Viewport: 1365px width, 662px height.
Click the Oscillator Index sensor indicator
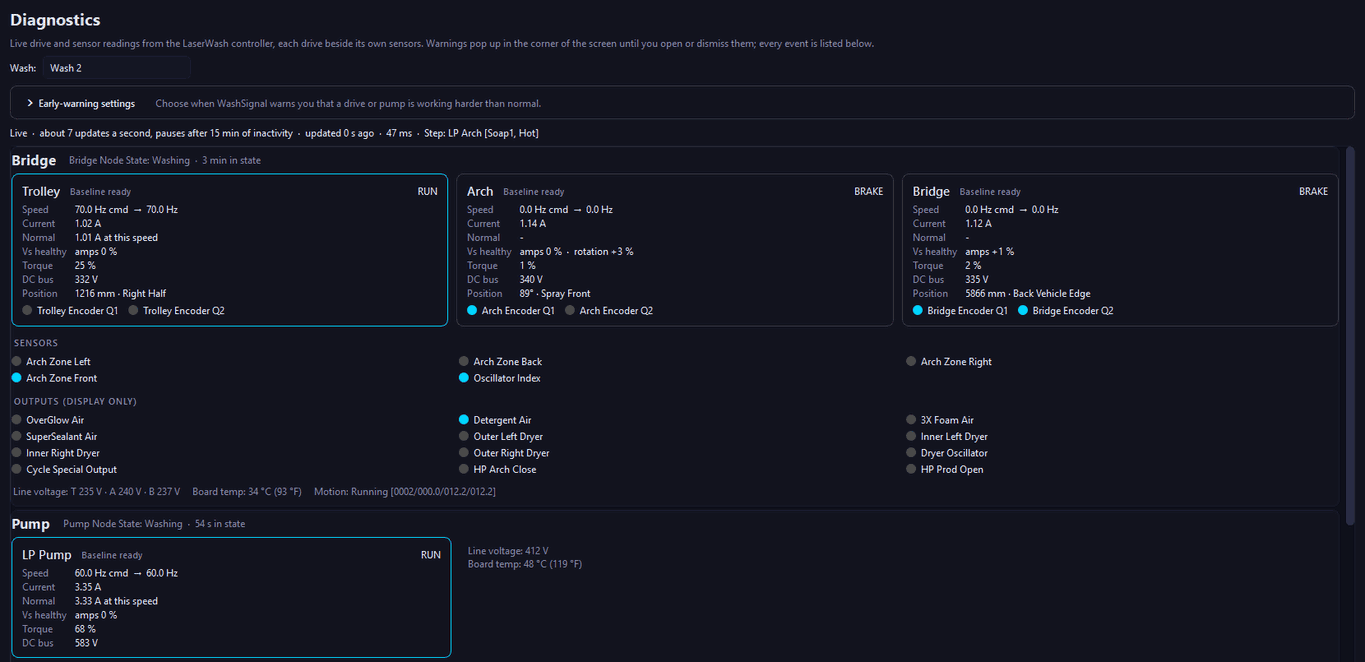pos(464,378)
